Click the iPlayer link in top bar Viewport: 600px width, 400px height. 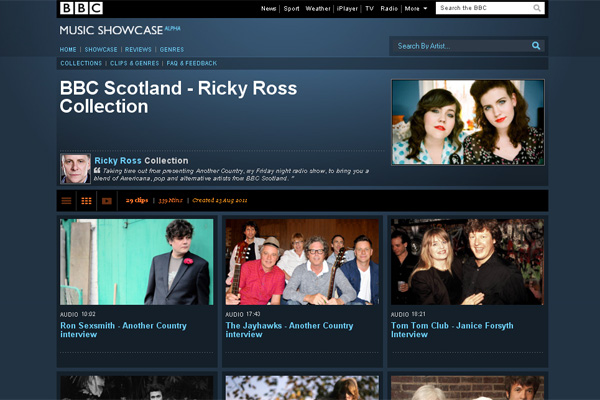(x=347, y=8)
